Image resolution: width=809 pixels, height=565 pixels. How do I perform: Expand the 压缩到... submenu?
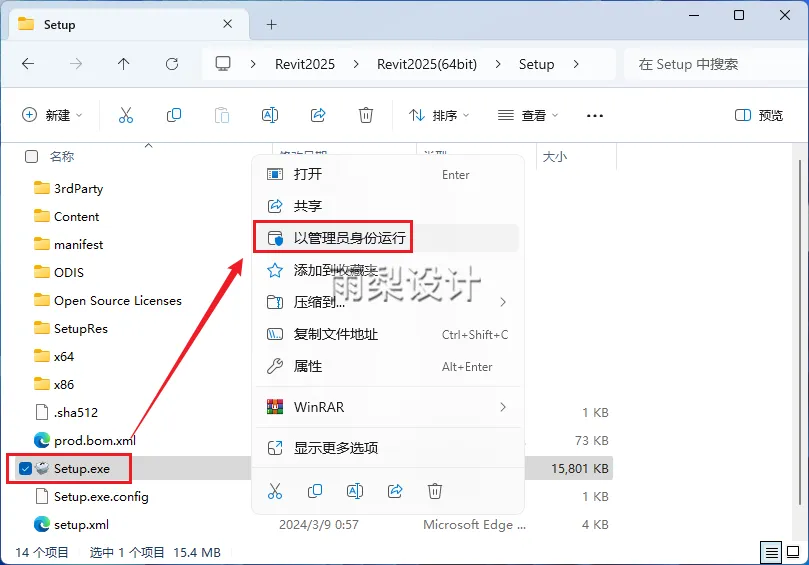[503, 302]
